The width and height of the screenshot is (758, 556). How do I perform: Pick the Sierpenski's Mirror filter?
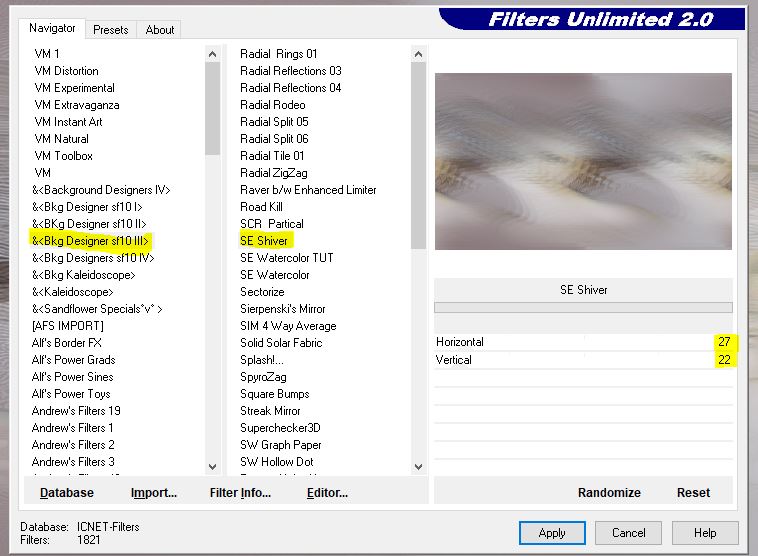tap(283, 309)
